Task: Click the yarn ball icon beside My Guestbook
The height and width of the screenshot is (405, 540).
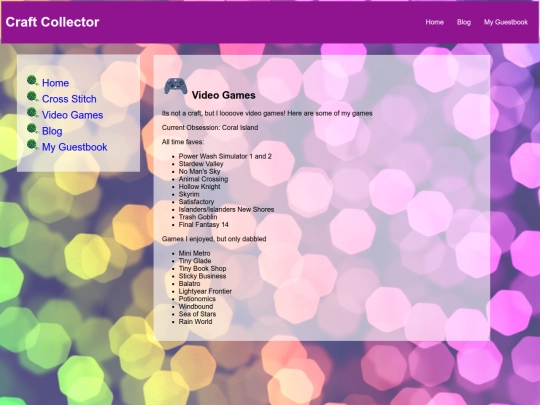Action: (x=33, y=145)
